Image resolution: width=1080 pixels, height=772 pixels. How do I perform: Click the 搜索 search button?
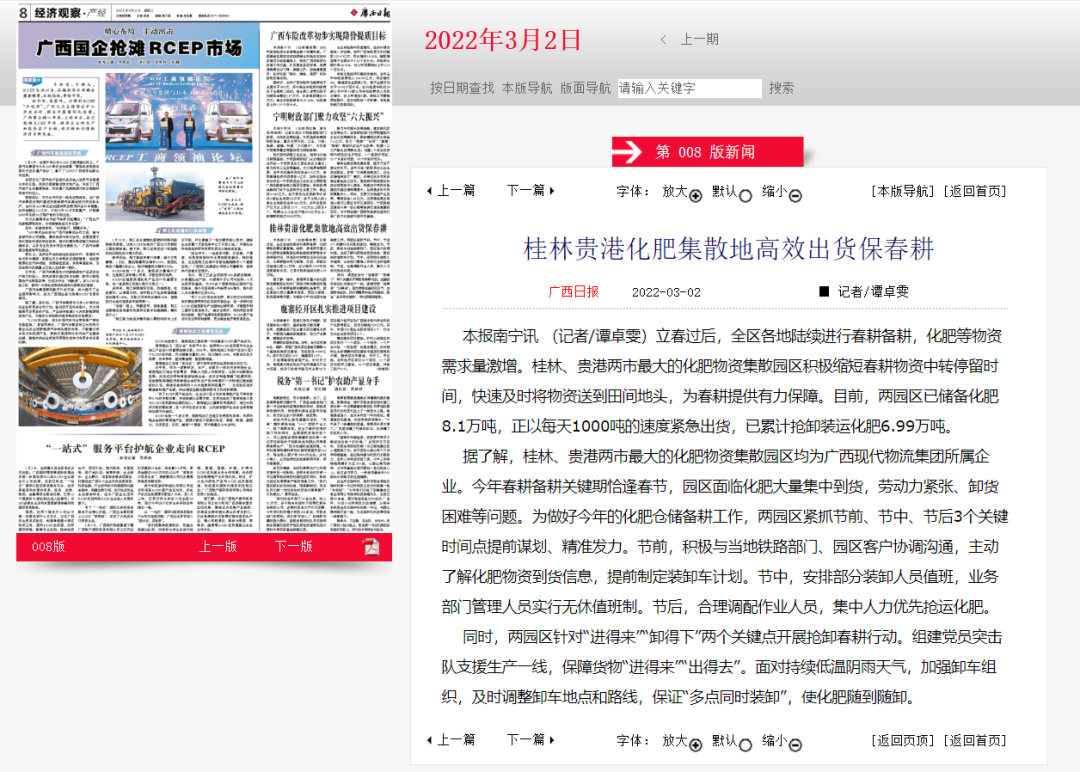pos(782,88)
